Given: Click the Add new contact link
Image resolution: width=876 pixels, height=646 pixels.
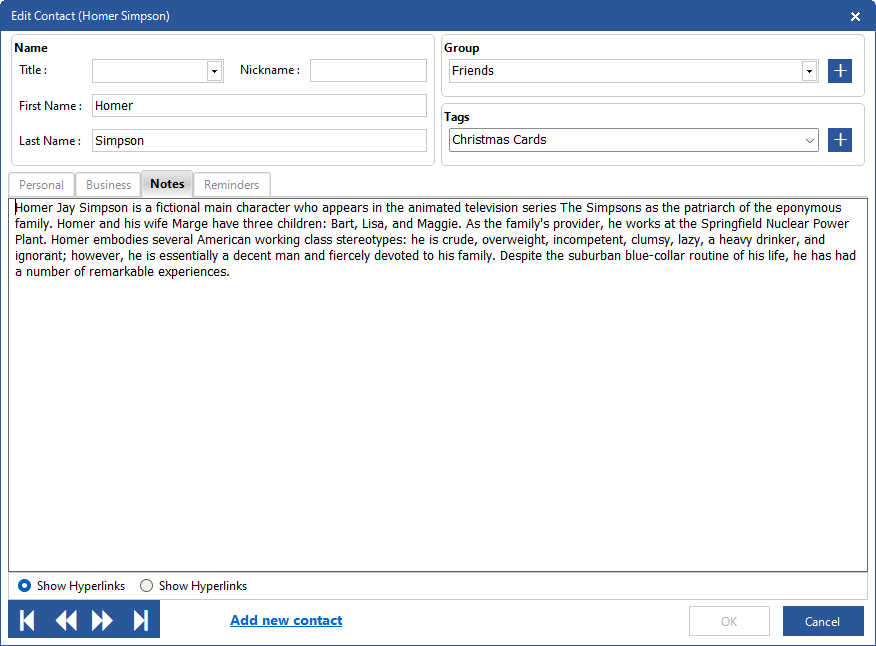Looking at the screenshot, I should 286,621.
